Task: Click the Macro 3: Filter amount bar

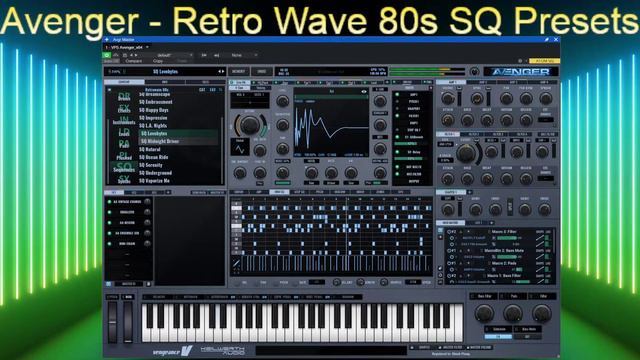Action: [507, 238]
